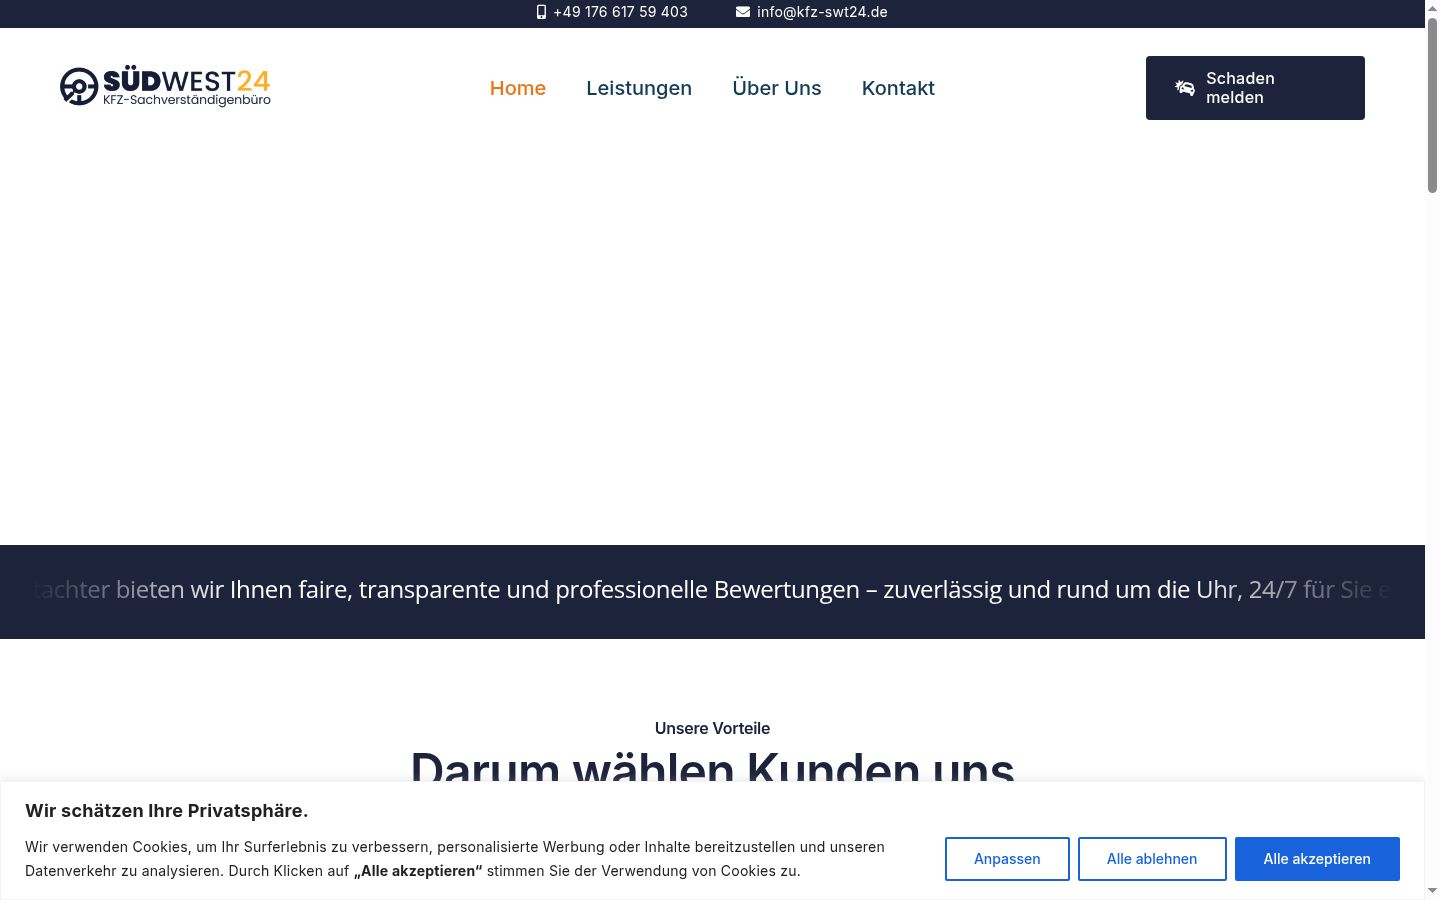Click the page vertical scrollbar thumb
Screen dimensions: 1440x900
1432,104
